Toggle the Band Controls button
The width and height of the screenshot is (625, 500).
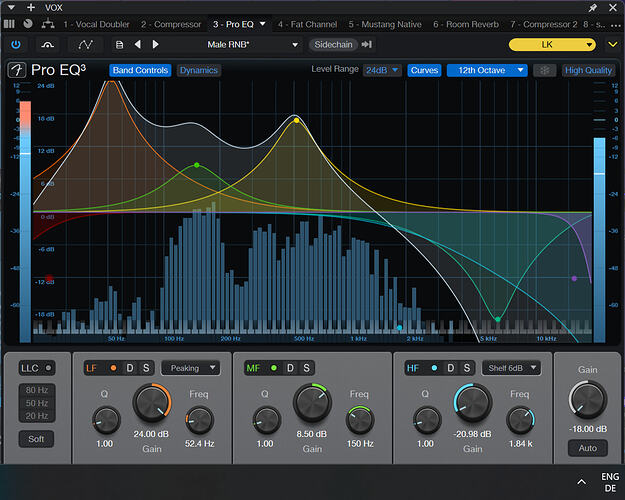(x=140, y=71)
